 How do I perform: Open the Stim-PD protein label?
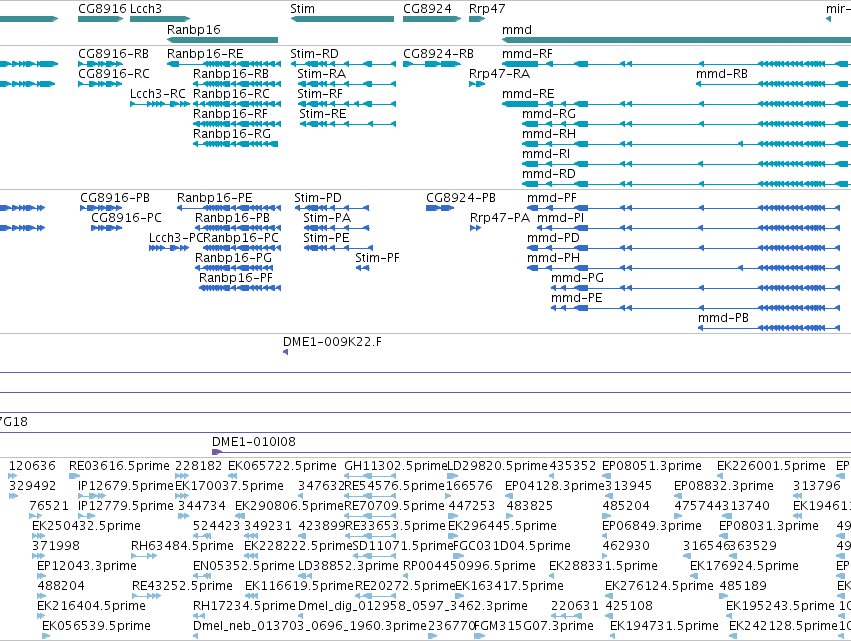pyautogui.click(x=317, y=198)
